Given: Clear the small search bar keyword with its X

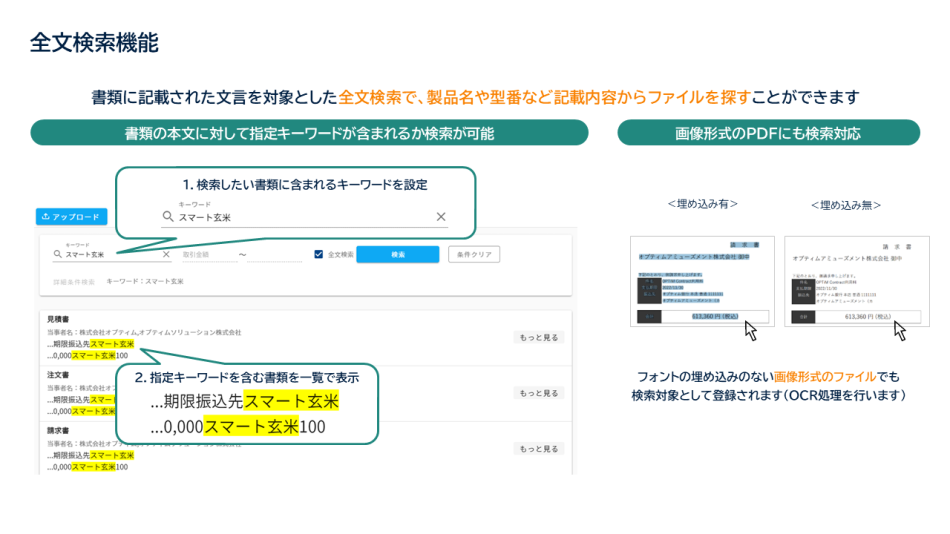Looking at the screenshot, I should tap(166, 255).
